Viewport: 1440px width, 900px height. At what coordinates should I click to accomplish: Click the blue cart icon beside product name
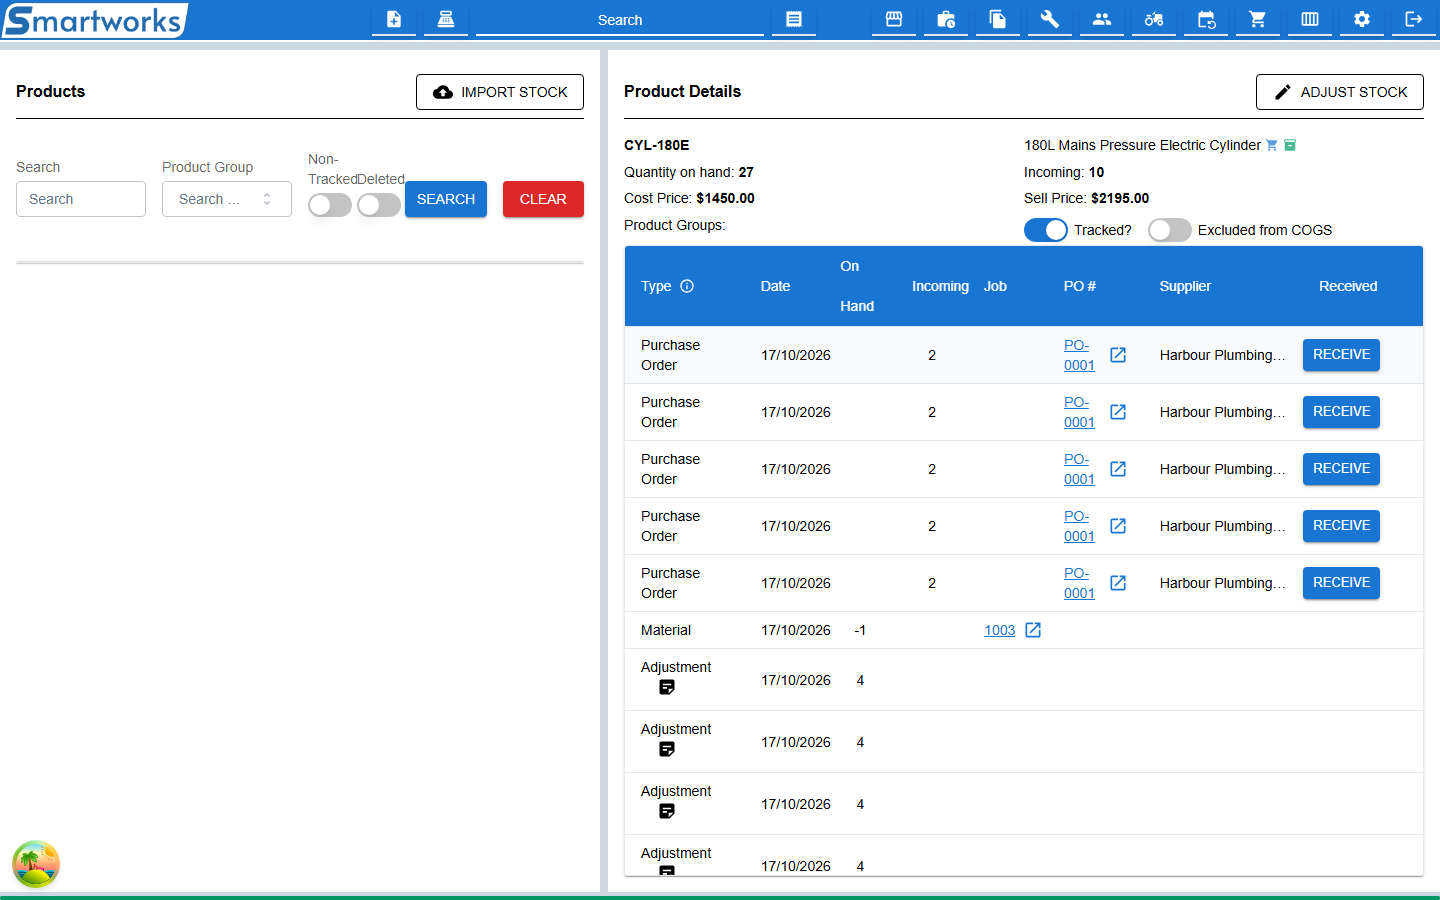[1272, 145]
